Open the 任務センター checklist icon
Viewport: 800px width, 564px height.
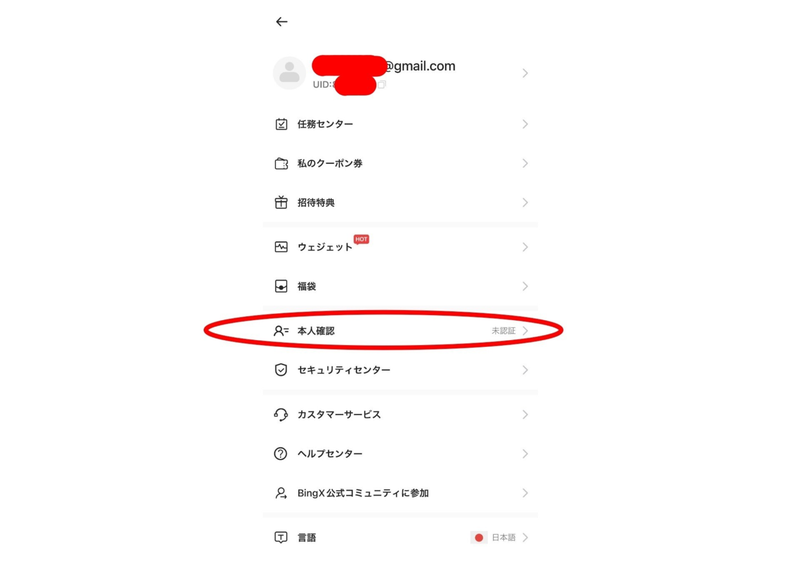281,124
